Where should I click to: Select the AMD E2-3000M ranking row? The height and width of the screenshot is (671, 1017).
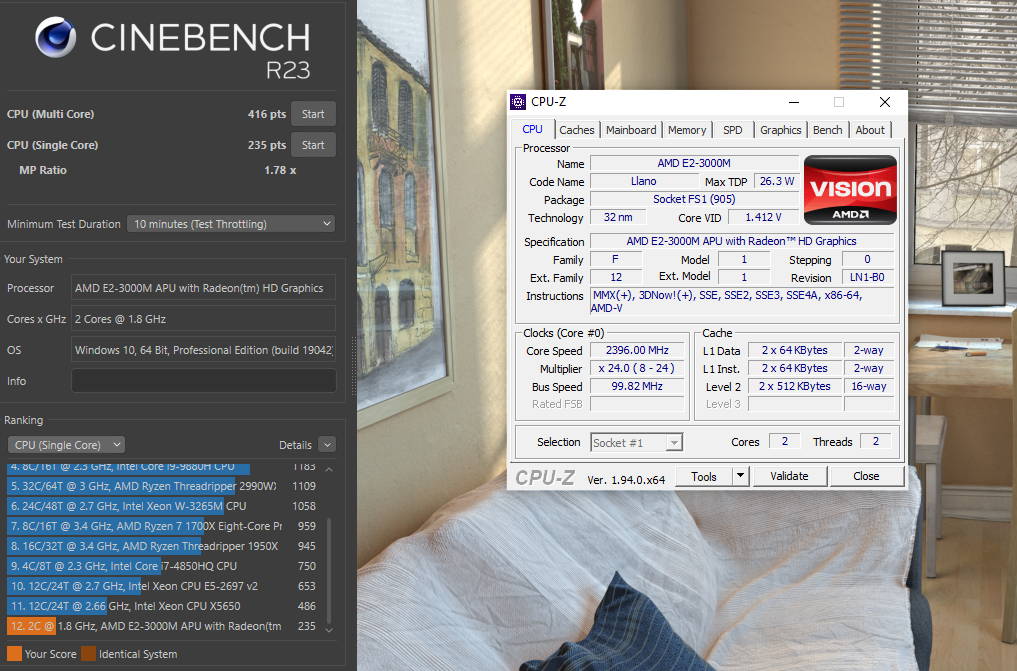tap(162, 626)
